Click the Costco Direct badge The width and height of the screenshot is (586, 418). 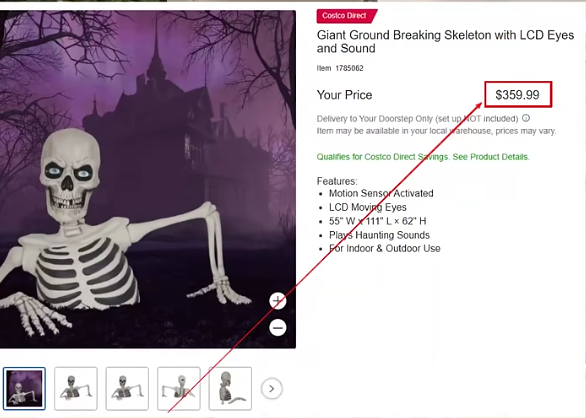pyautogui.click(x=346, y=16)
